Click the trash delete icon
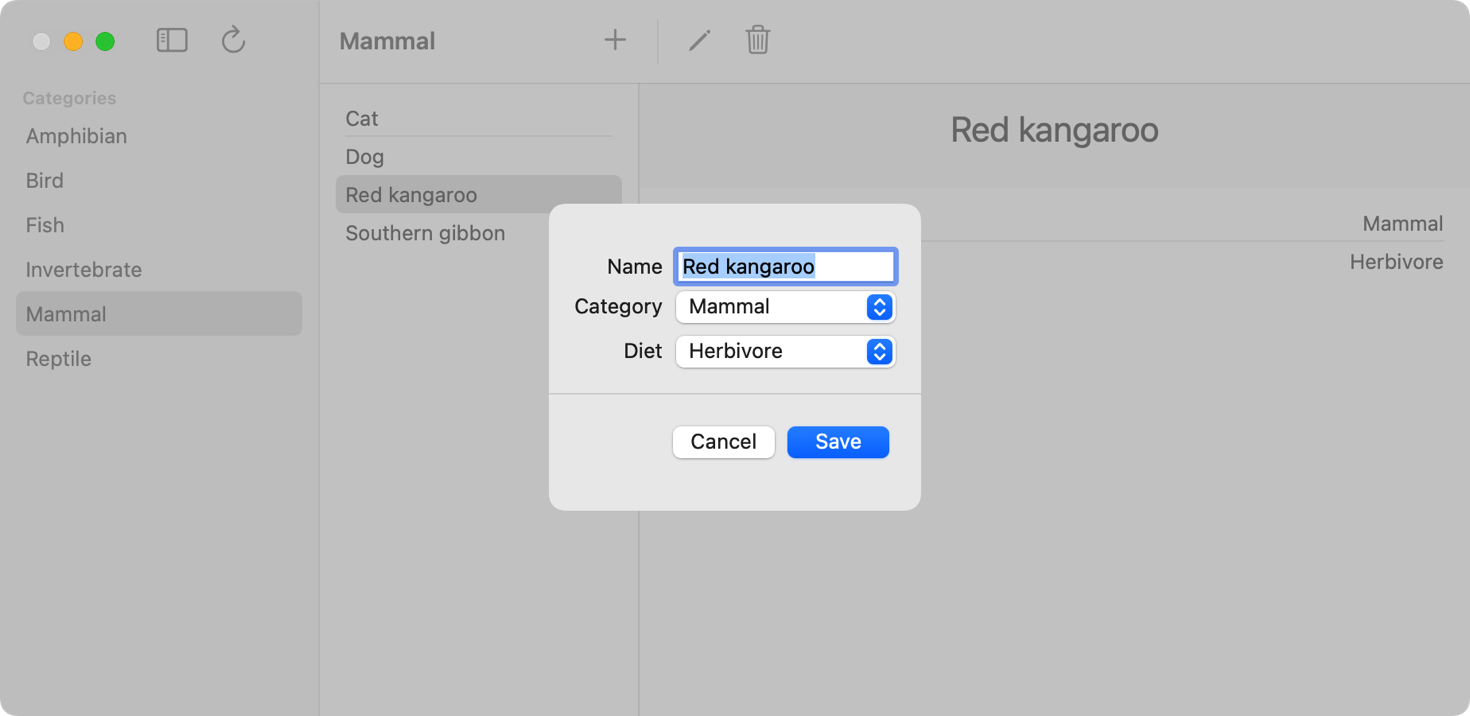Image resolution: width=1470 pixels, height=716 pixels. pos(758,40)
